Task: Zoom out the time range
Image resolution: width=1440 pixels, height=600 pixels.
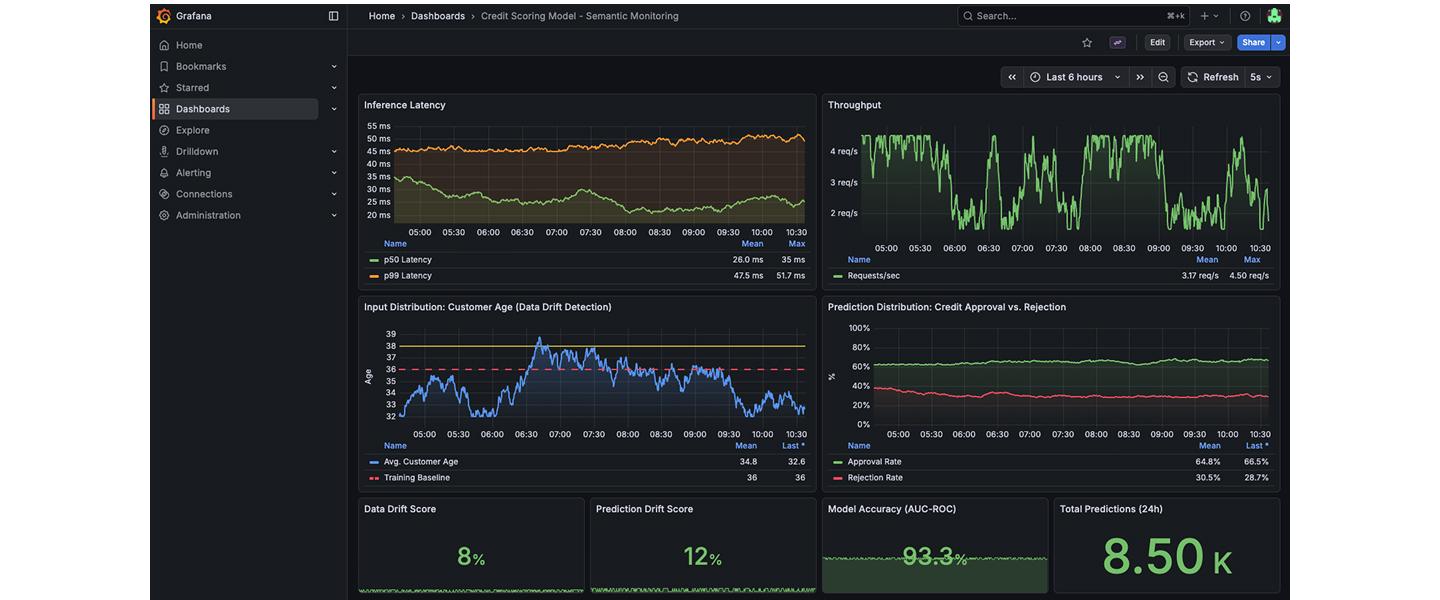Action: point(1163,77)
